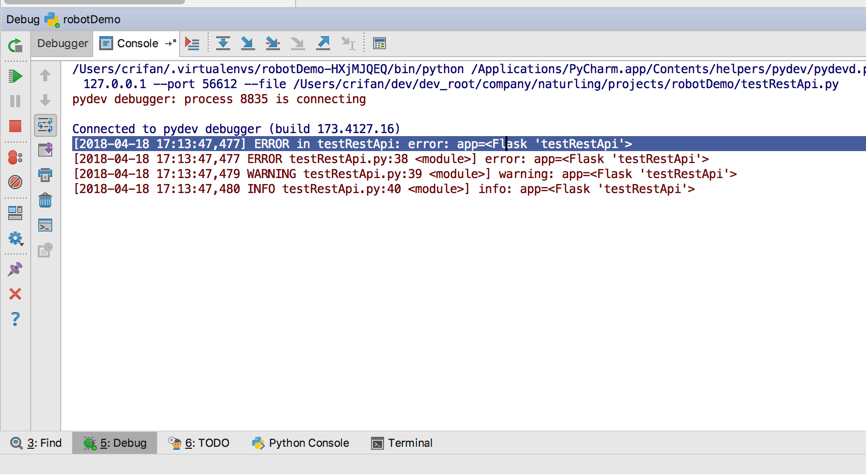Open the Python Console tool window
Screen dimensions: 866x475
[x=300, y=443]
